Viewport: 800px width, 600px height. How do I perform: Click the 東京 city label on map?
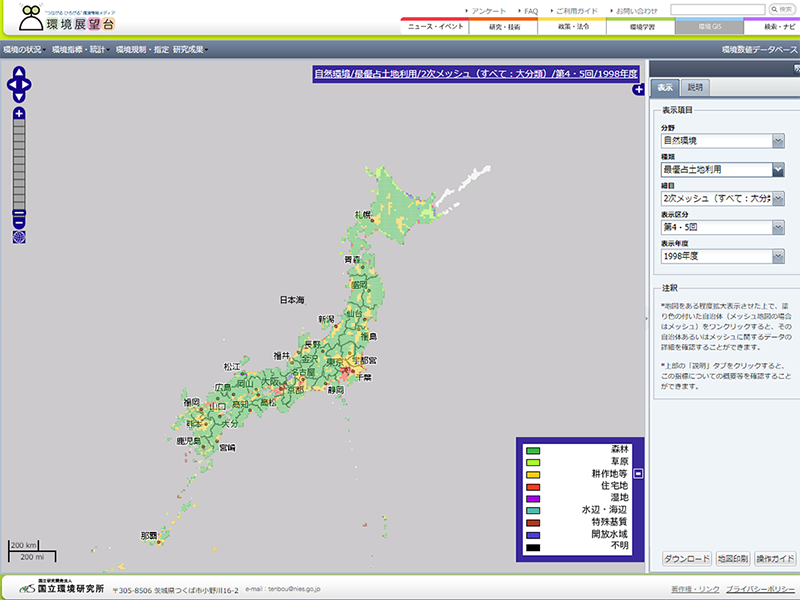(335, 361)
